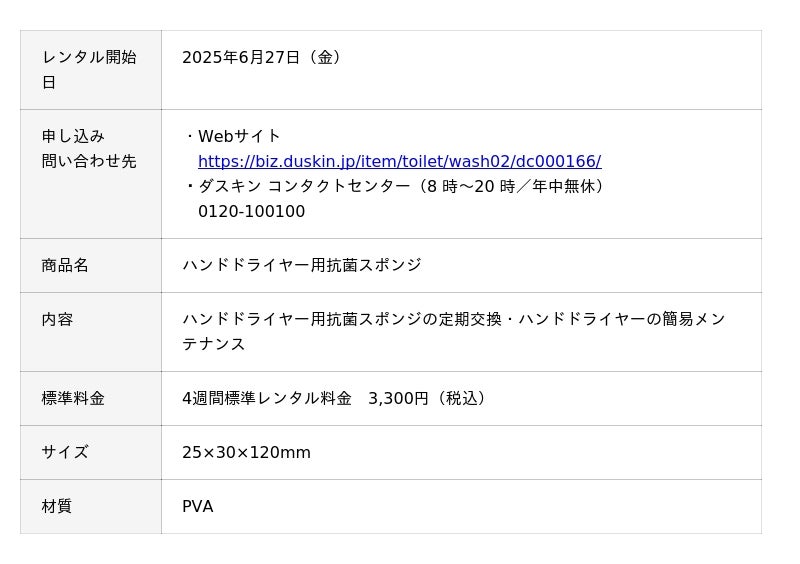Click the 25×30×120mm size value
800x564 pixels.
[246, 452]
